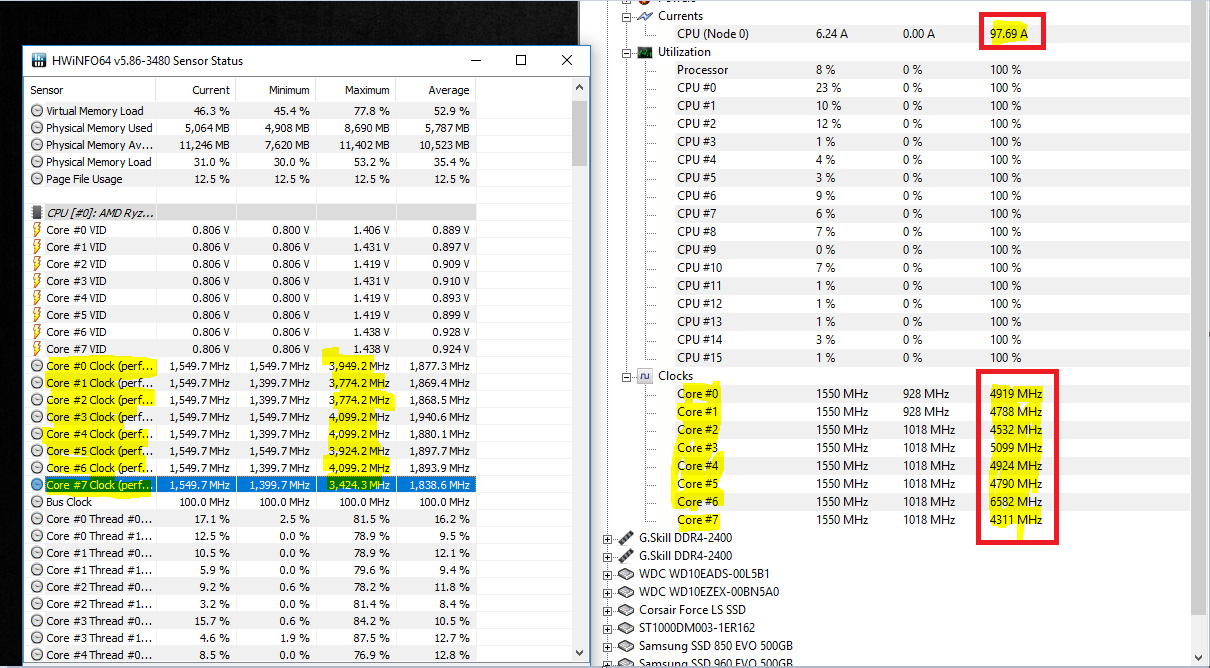The height and width of the screenshot is (668, 1210).
Task: Click the Maximum column header in HWiNFO64
Action: coord(356,90)
